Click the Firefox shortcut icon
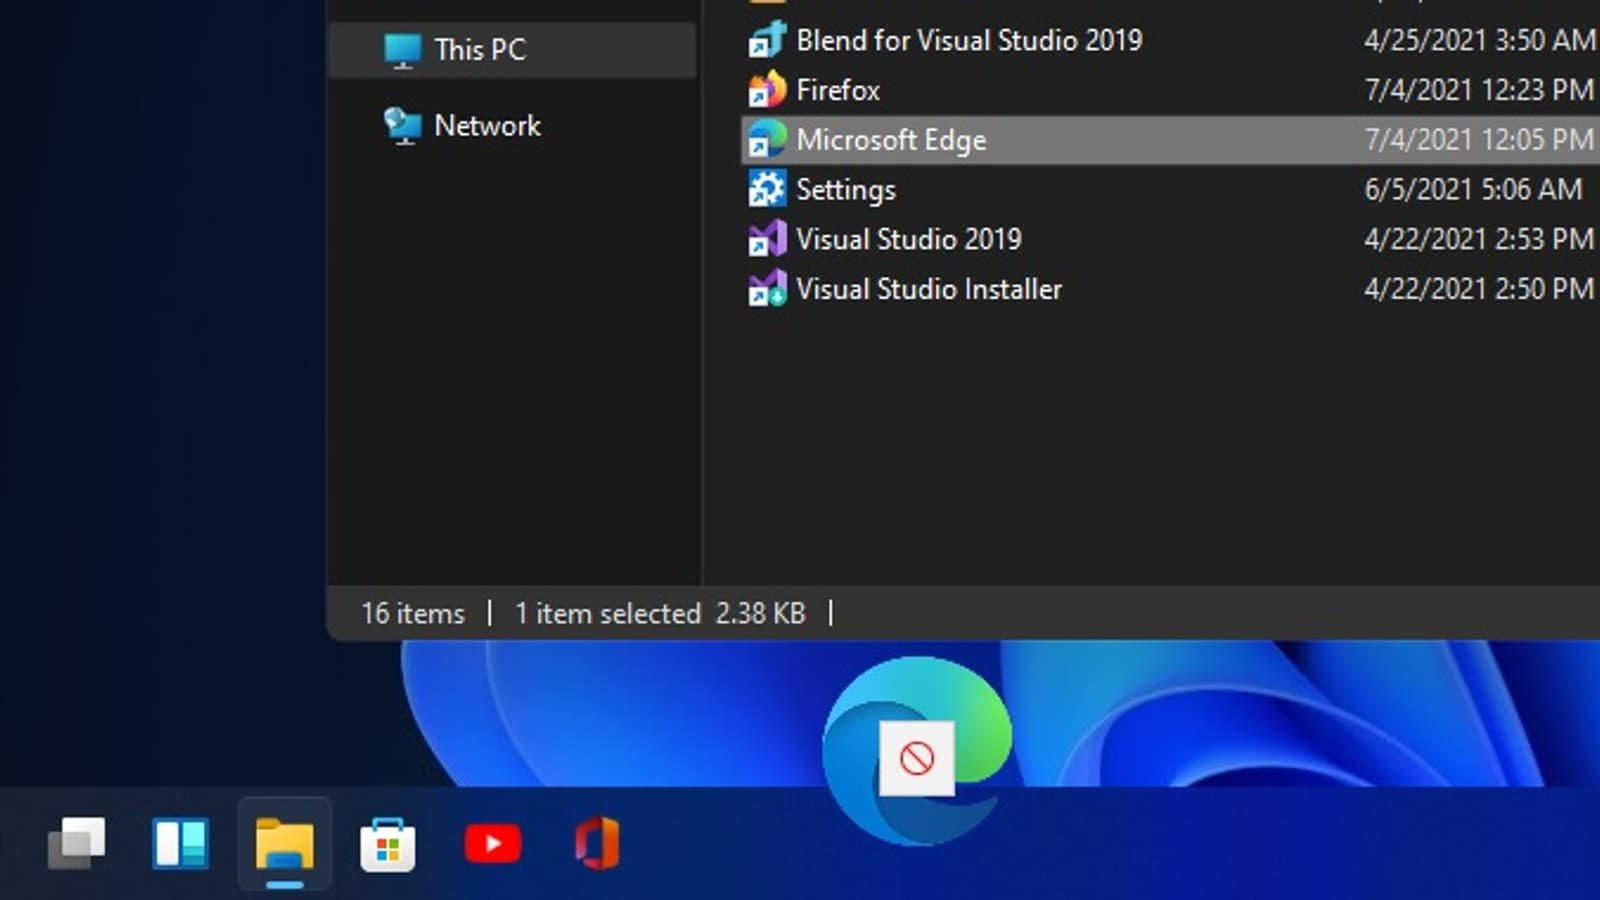Viewport: 1600px width, 900px height. click(767, 90)
